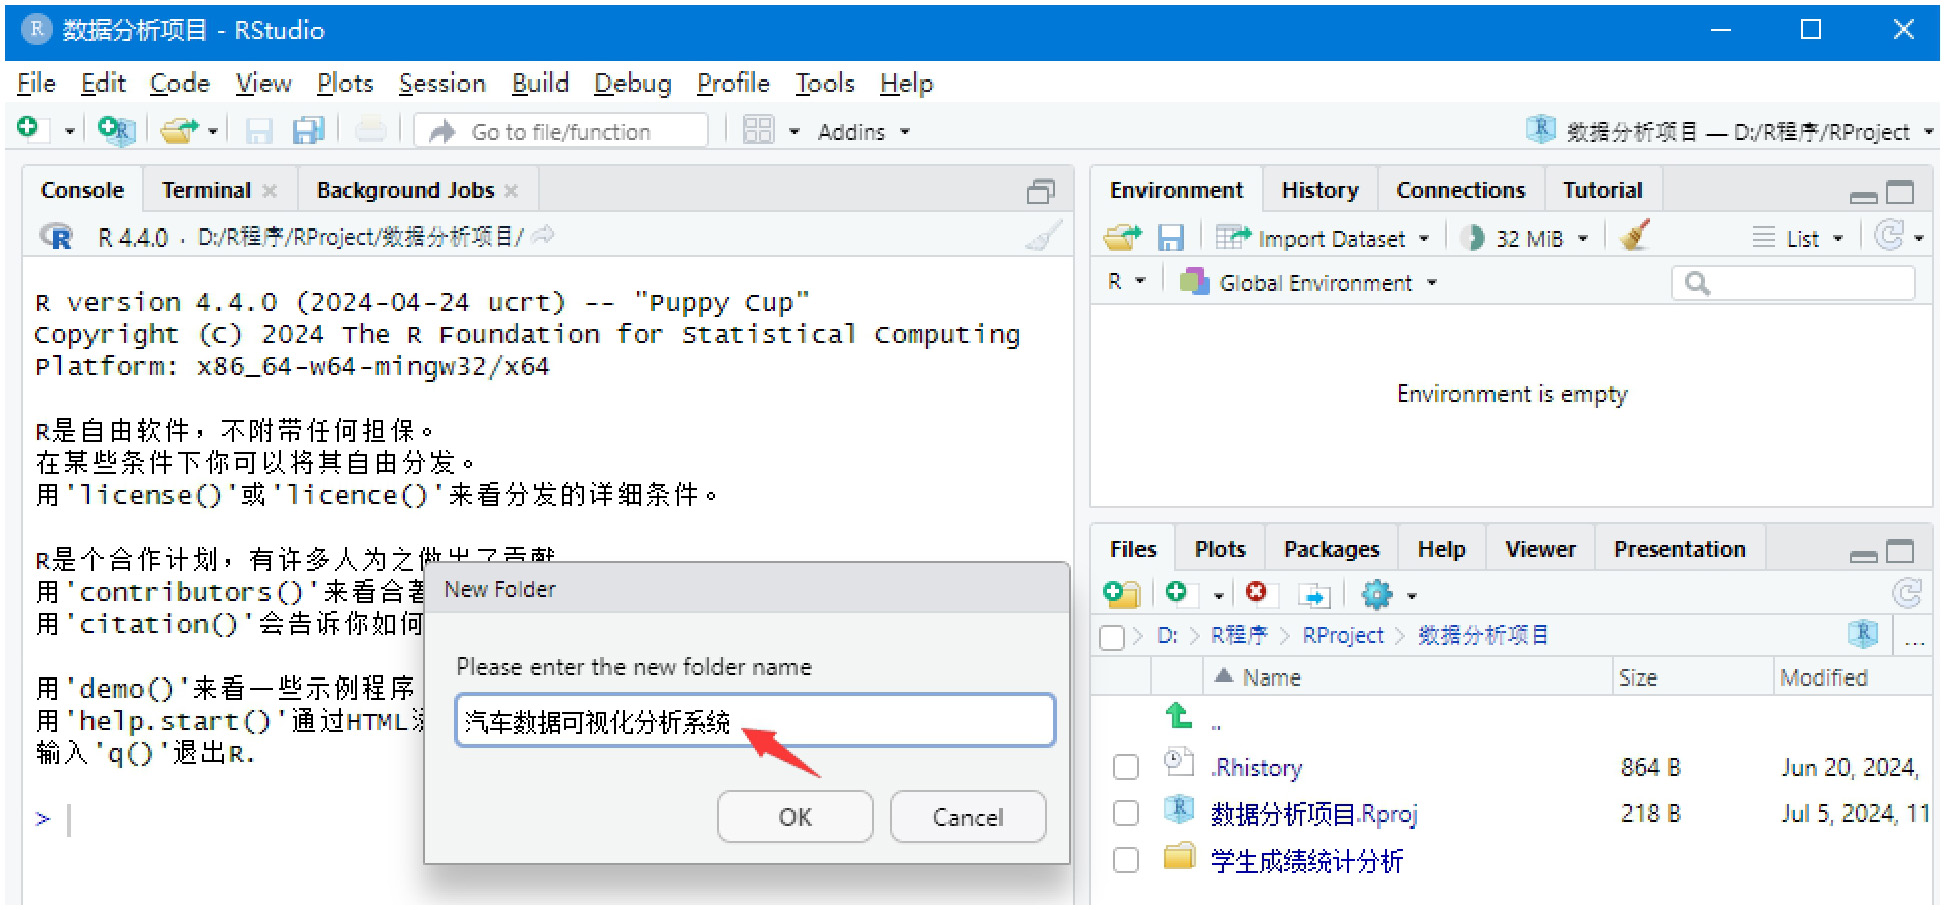The image size is (1946, 910).
Task: Clear environment objects with broom icon
Action: point(1635,237)
